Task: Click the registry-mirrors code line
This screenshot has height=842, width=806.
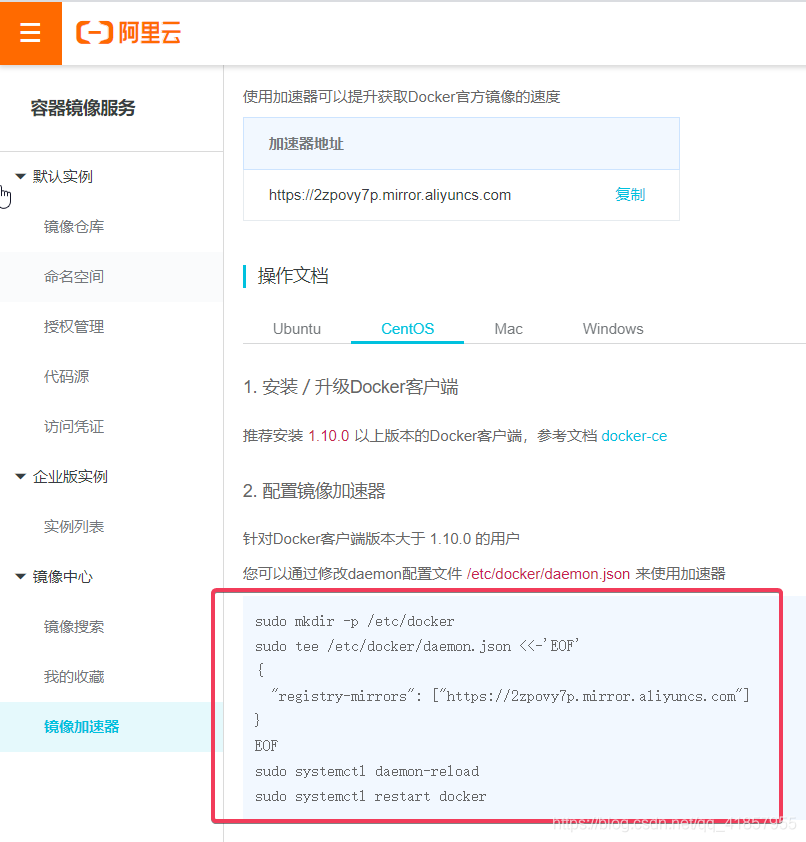Action: coord(510,696)
